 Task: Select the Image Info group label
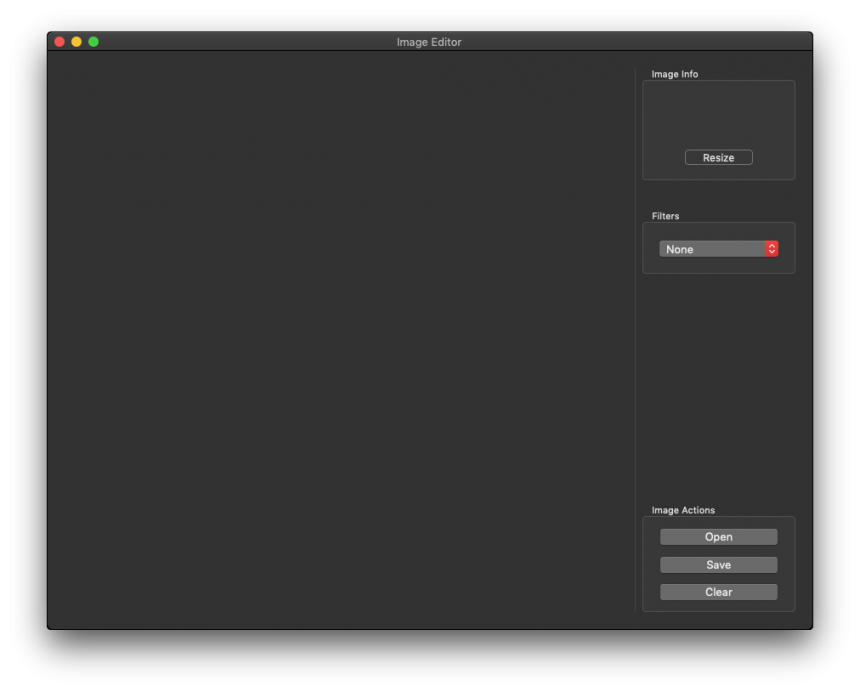point(675,74)
